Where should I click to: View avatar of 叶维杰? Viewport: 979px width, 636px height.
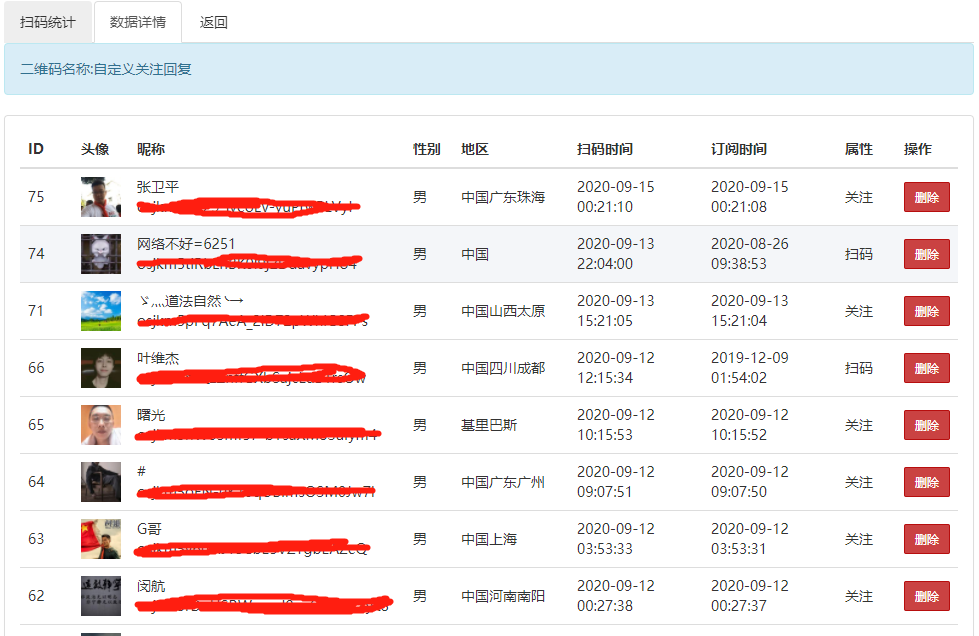(x=101, y=368)
